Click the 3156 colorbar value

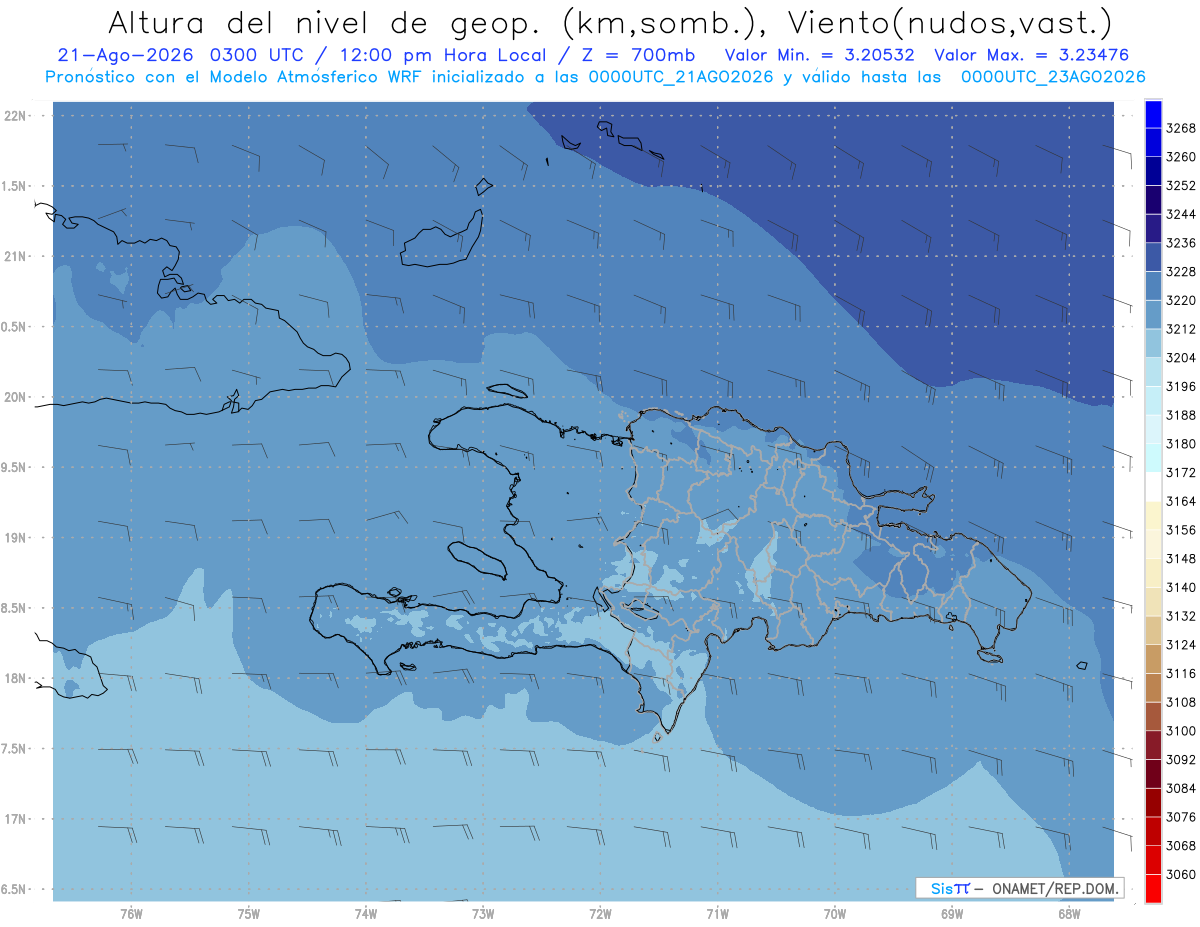pos(1181,530)
